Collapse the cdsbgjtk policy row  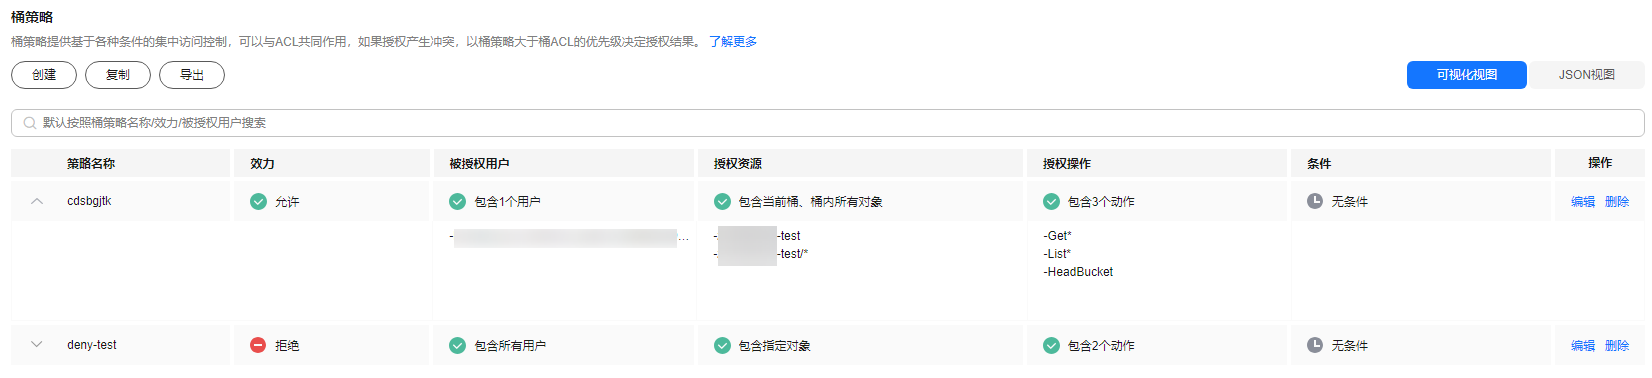pos(37,201)
